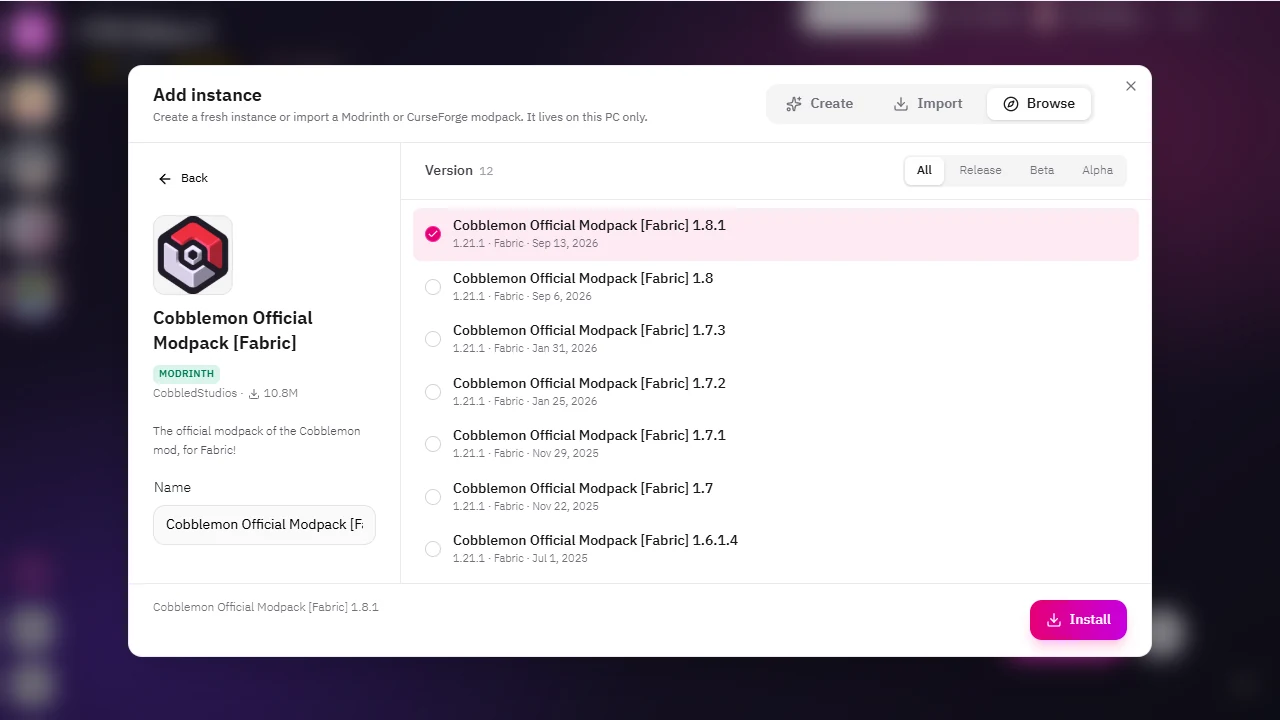Show only Beta versions
Viewport: 1280px width, 720px height.
point(1042,170)
